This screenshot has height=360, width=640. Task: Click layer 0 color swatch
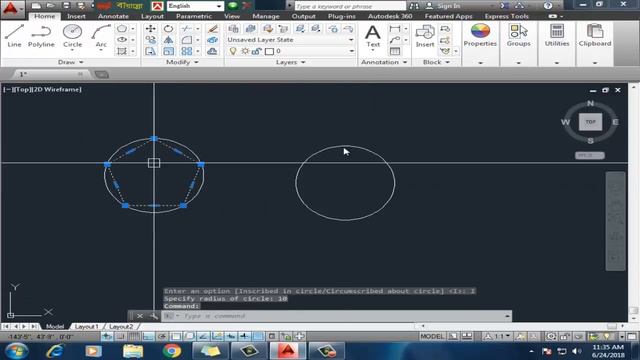point(269,51)
